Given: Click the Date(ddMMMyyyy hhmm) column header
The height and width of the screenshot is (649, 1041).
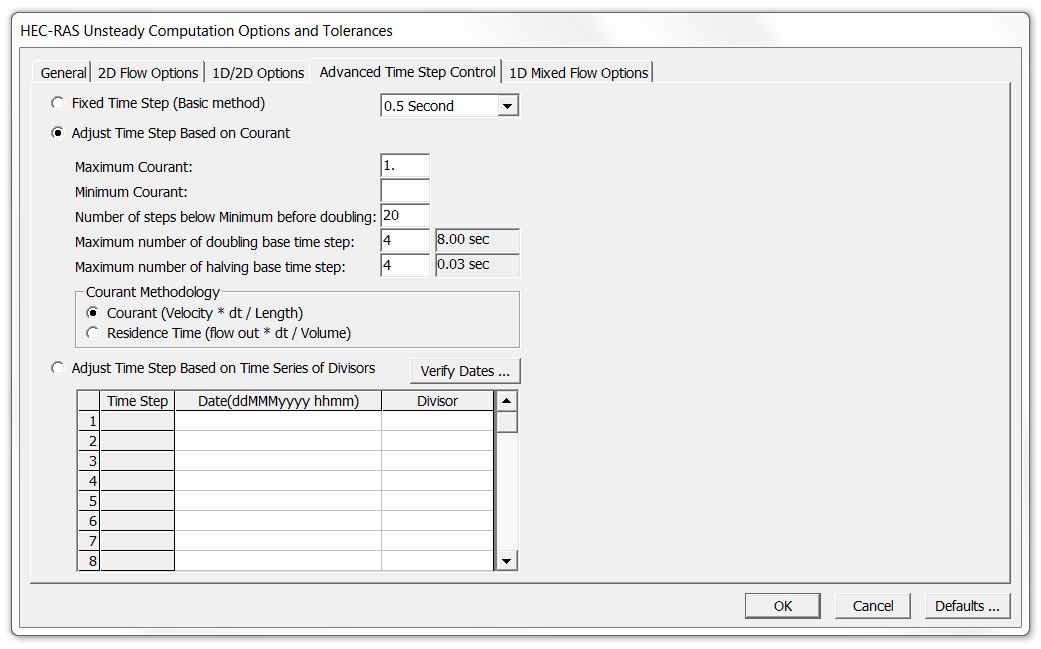Looking at the screenshot, I should pos(278,401).
